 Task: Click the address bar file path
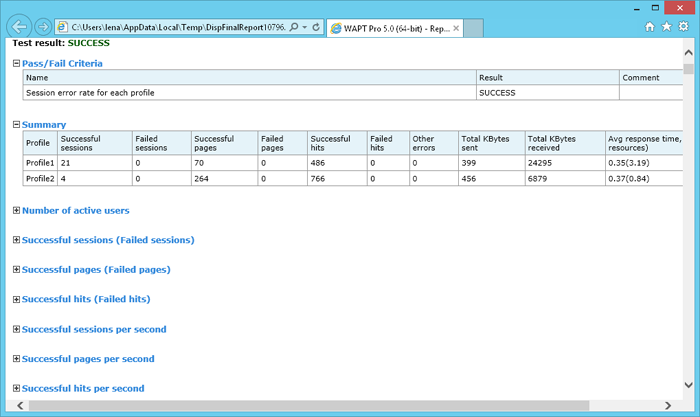[178, 27]
